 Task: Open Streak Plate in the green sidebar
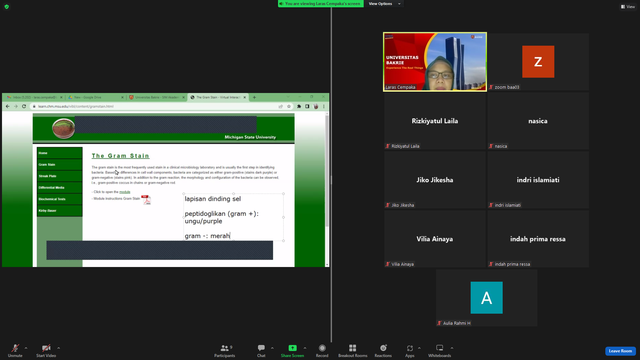[x=60, y=176]
